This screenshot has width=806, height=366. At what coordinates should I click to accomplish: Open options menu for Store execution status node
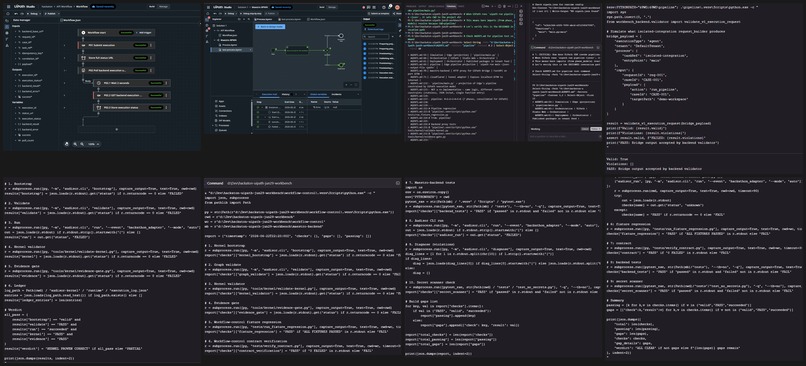coord(167,107)
